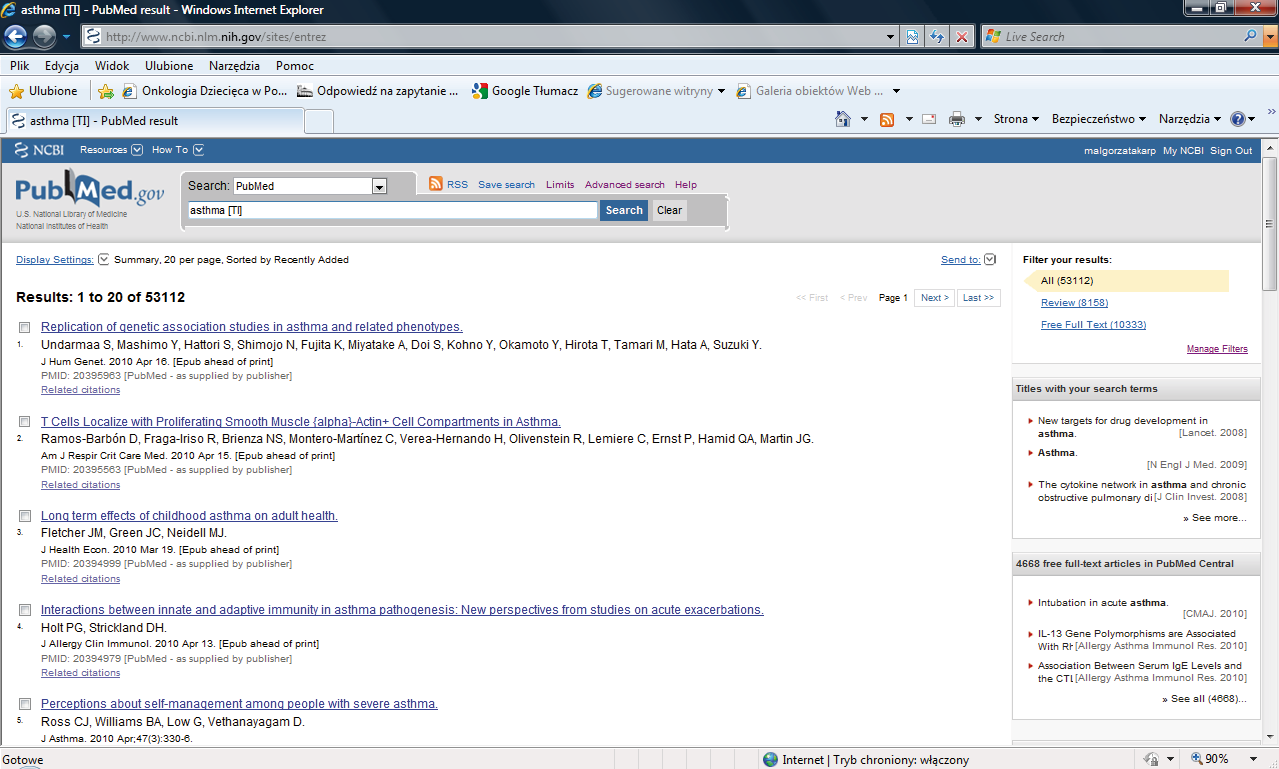Click the orange feeds icon in command bar
Image resolution: width=1279 pixels, height=769 pixels.
point(887,119)
